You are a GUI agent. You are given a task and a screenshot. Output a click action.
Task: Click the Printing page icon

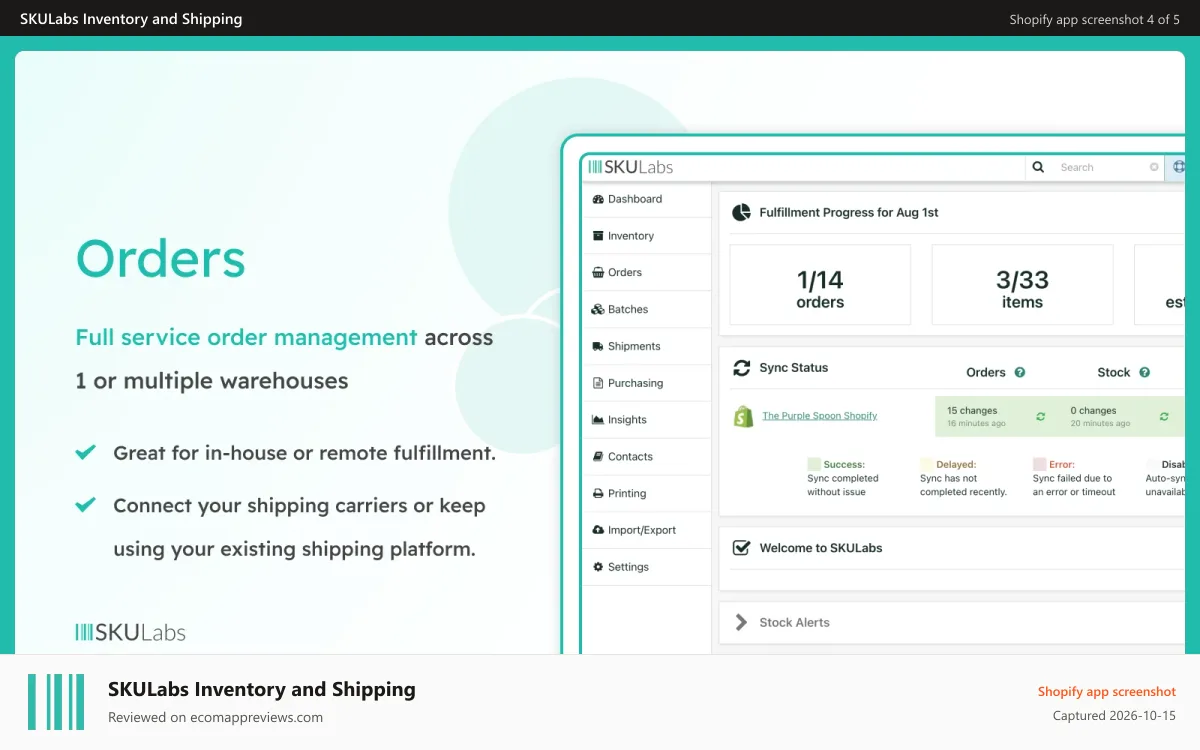[x=598, y=493]
